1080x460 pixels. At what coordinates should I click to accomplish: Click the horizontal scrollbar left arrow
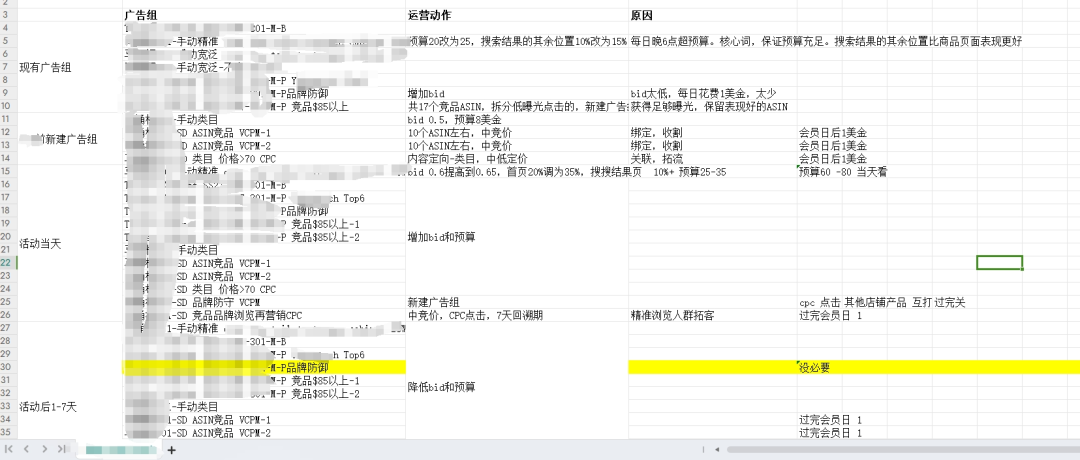click(718, 450)
